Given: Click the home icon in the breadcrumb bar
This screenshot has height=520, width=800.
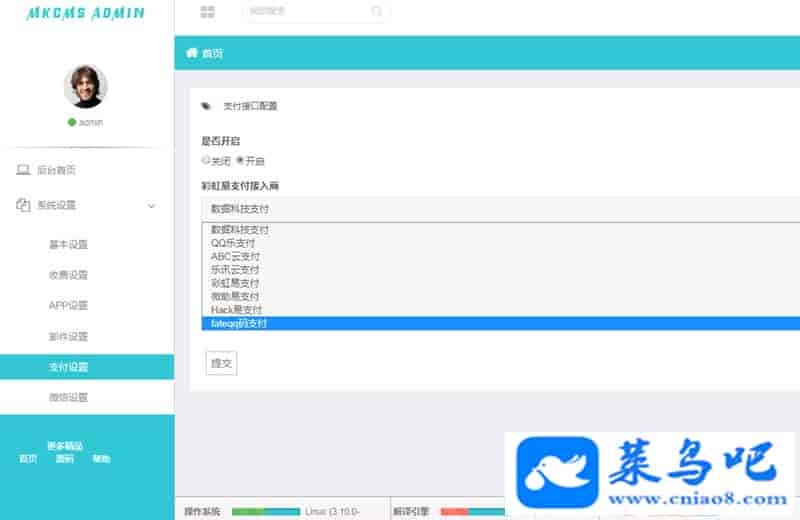Looking at the screenshot, I should 191,53.
